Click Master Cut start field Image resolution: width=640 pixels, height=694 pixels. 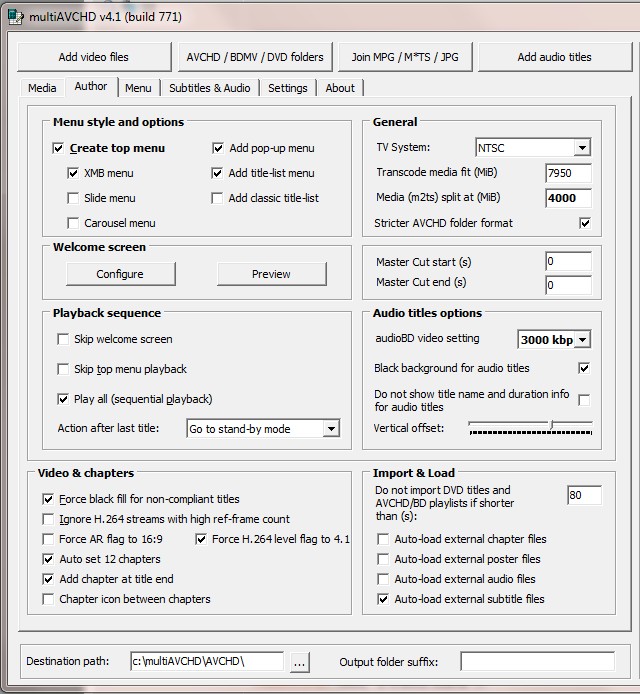568,261
